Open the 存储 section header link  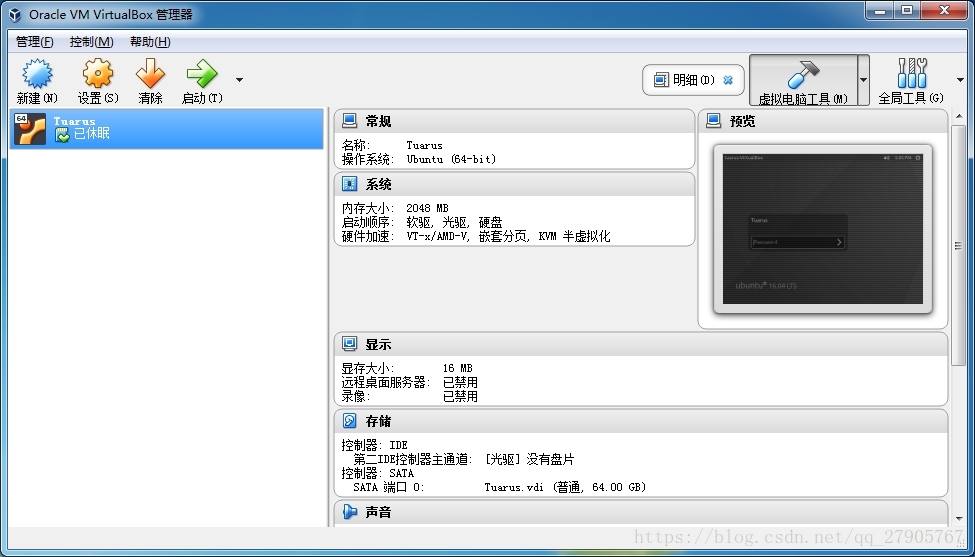coord(378,421)
